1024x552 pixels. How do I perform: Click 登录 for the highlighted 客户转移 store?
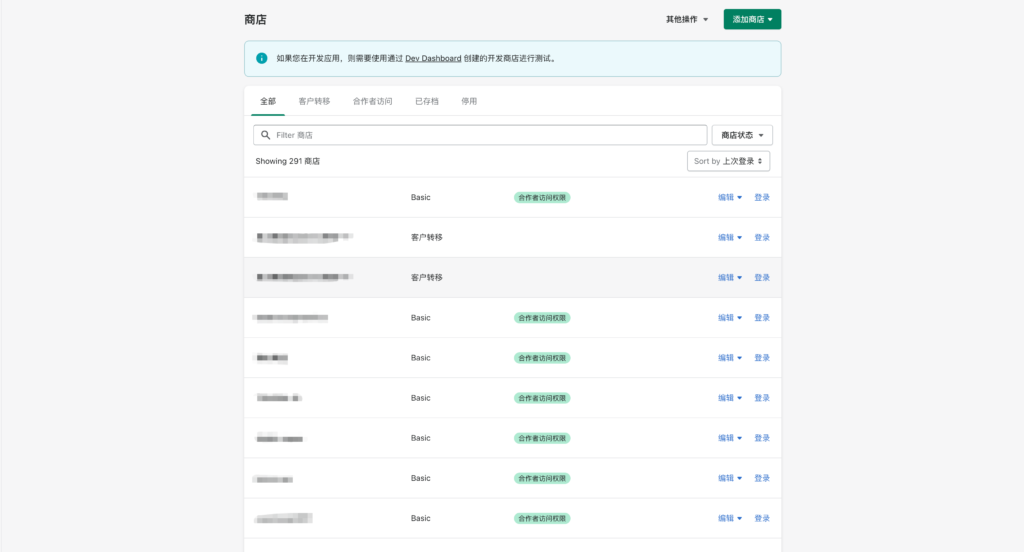coord(761,278)
